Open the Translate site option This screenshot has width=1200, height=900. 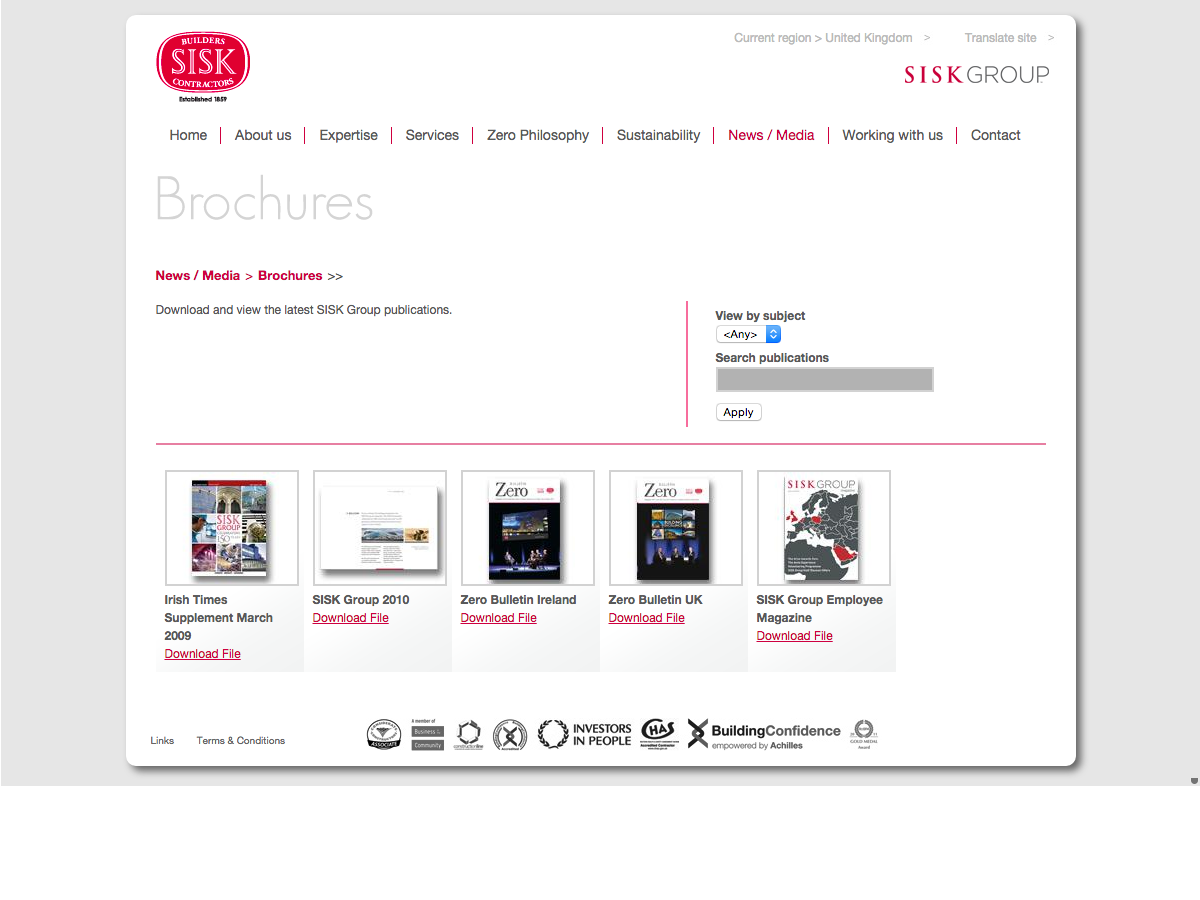click(x=1009, y=38)
